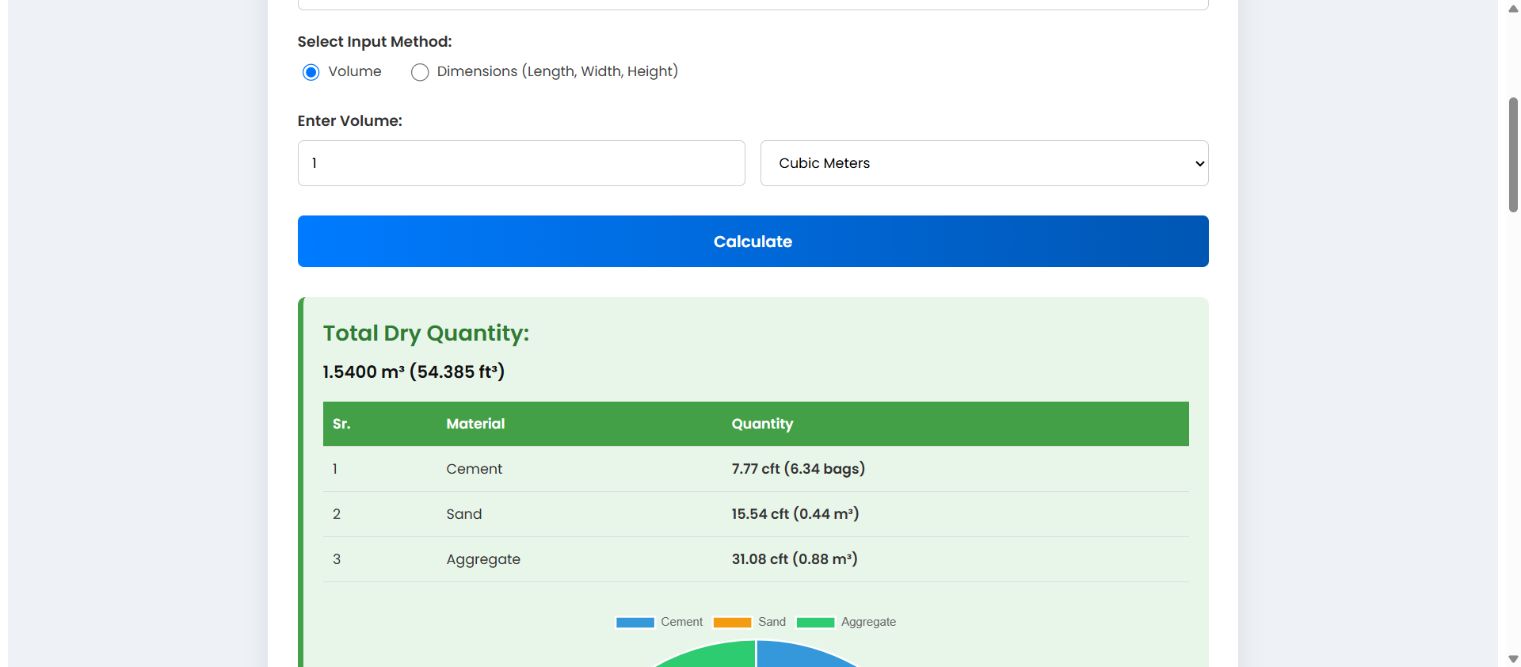
Task: Toggle the Aggregate legend color swatch
Action: point(815,622)
